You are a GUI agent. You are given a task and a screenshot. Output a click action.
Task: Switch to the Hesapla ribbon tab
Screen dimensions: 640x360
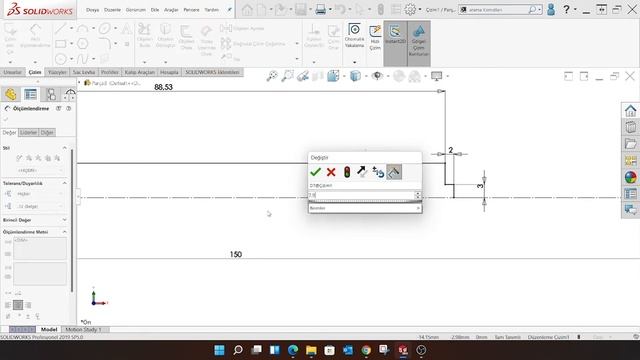click(x=169, y=72)
